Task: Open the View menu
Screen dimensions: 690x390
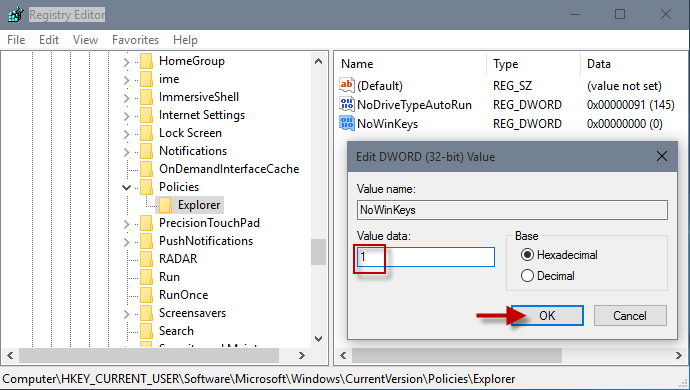Action: (85, 40)
